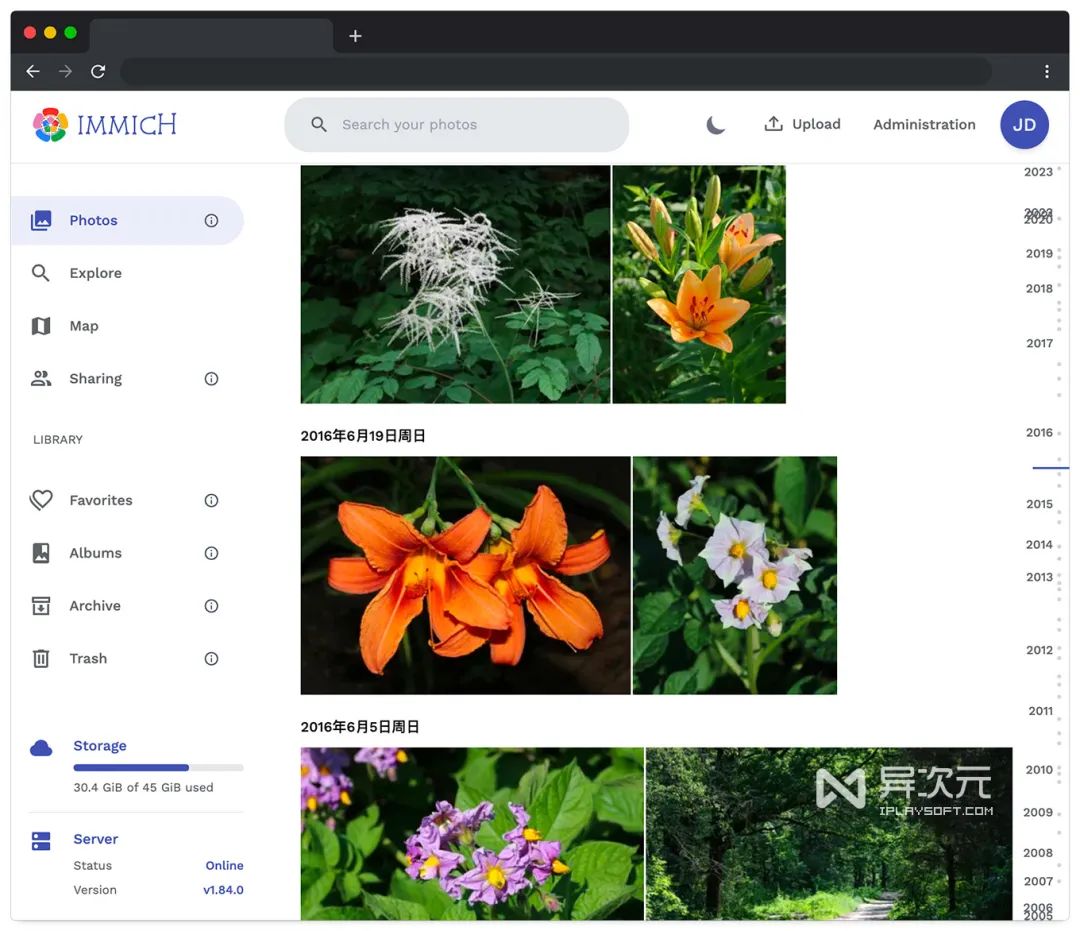Click the search magnifier icon in search bar
Image resolution: width=1080 pixels, height=931 pixels.
pos(319,125)
